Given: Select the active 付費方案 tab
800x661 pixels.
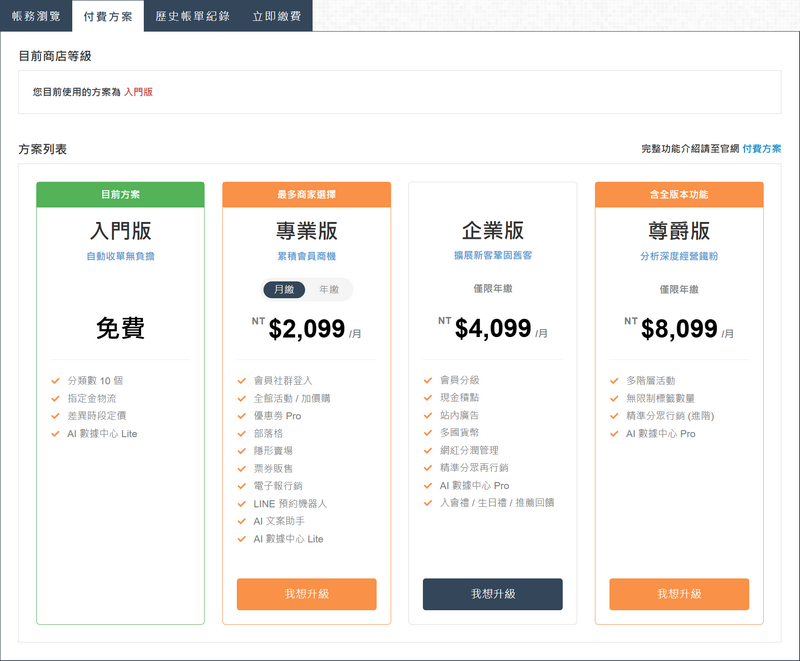Looking at the screenshot, I should [107, 16].
